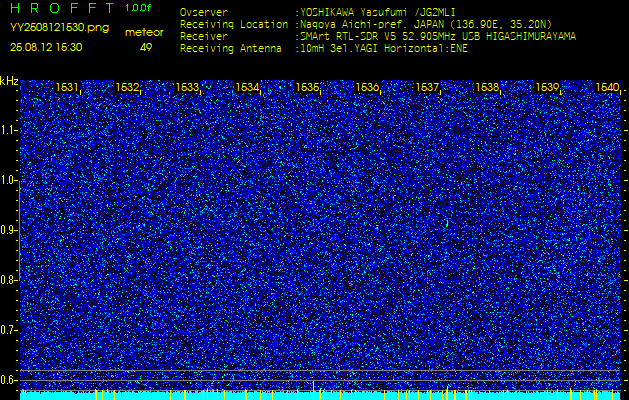Click the meteor label above the count
Screen dimensions: 629x400
click(144, 33)
